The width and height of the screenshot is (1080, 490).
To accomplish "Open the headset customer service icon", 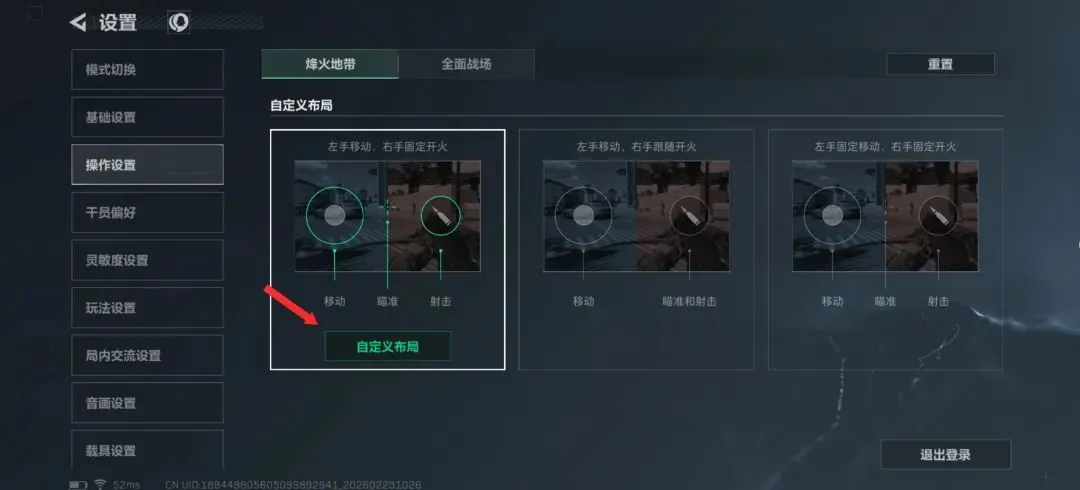I will coord(178,23).
